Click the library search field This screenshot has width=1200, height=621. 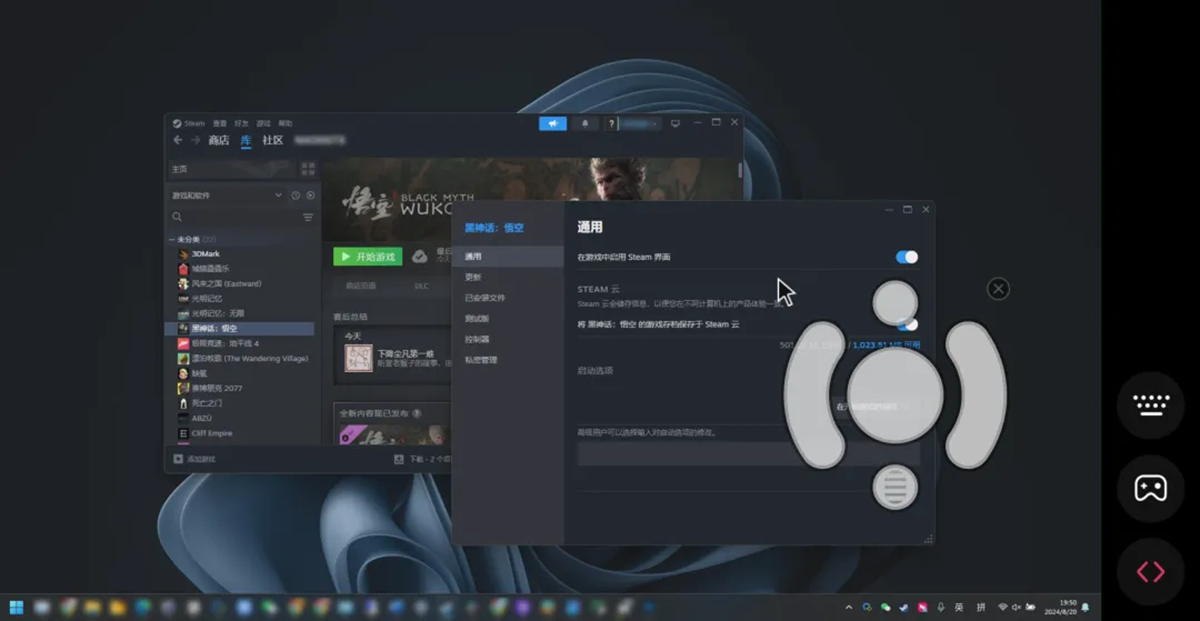point(233,217)
